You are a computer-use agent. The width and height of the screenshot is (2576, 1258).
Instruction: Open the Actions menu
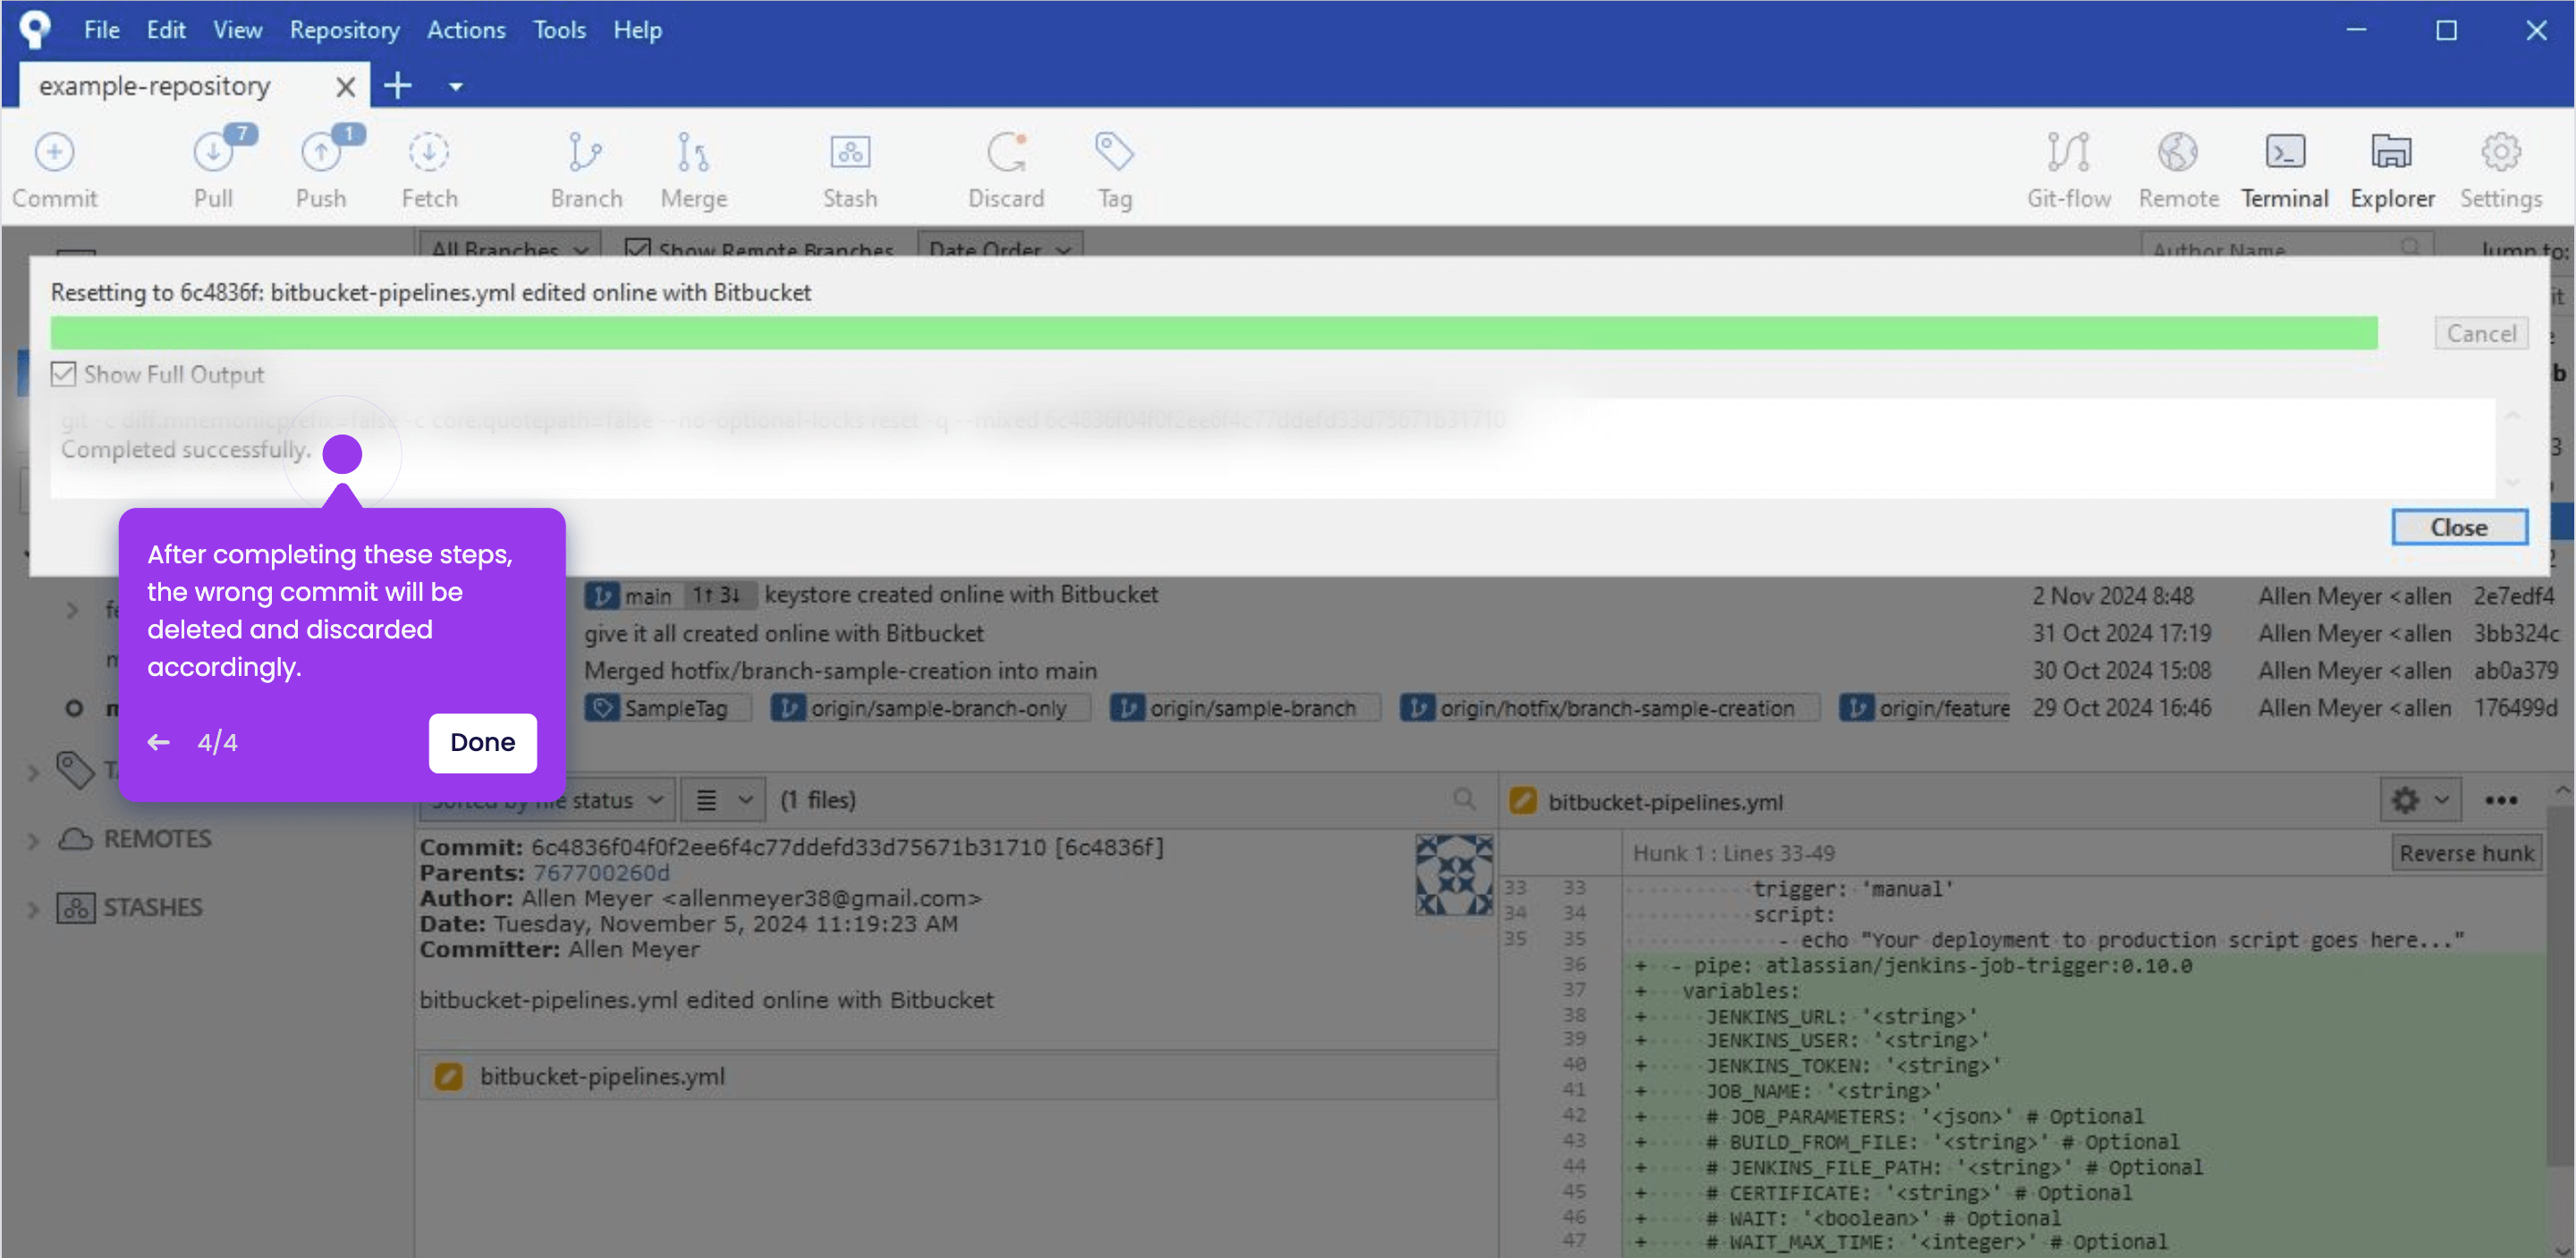[x=466, y=30]
